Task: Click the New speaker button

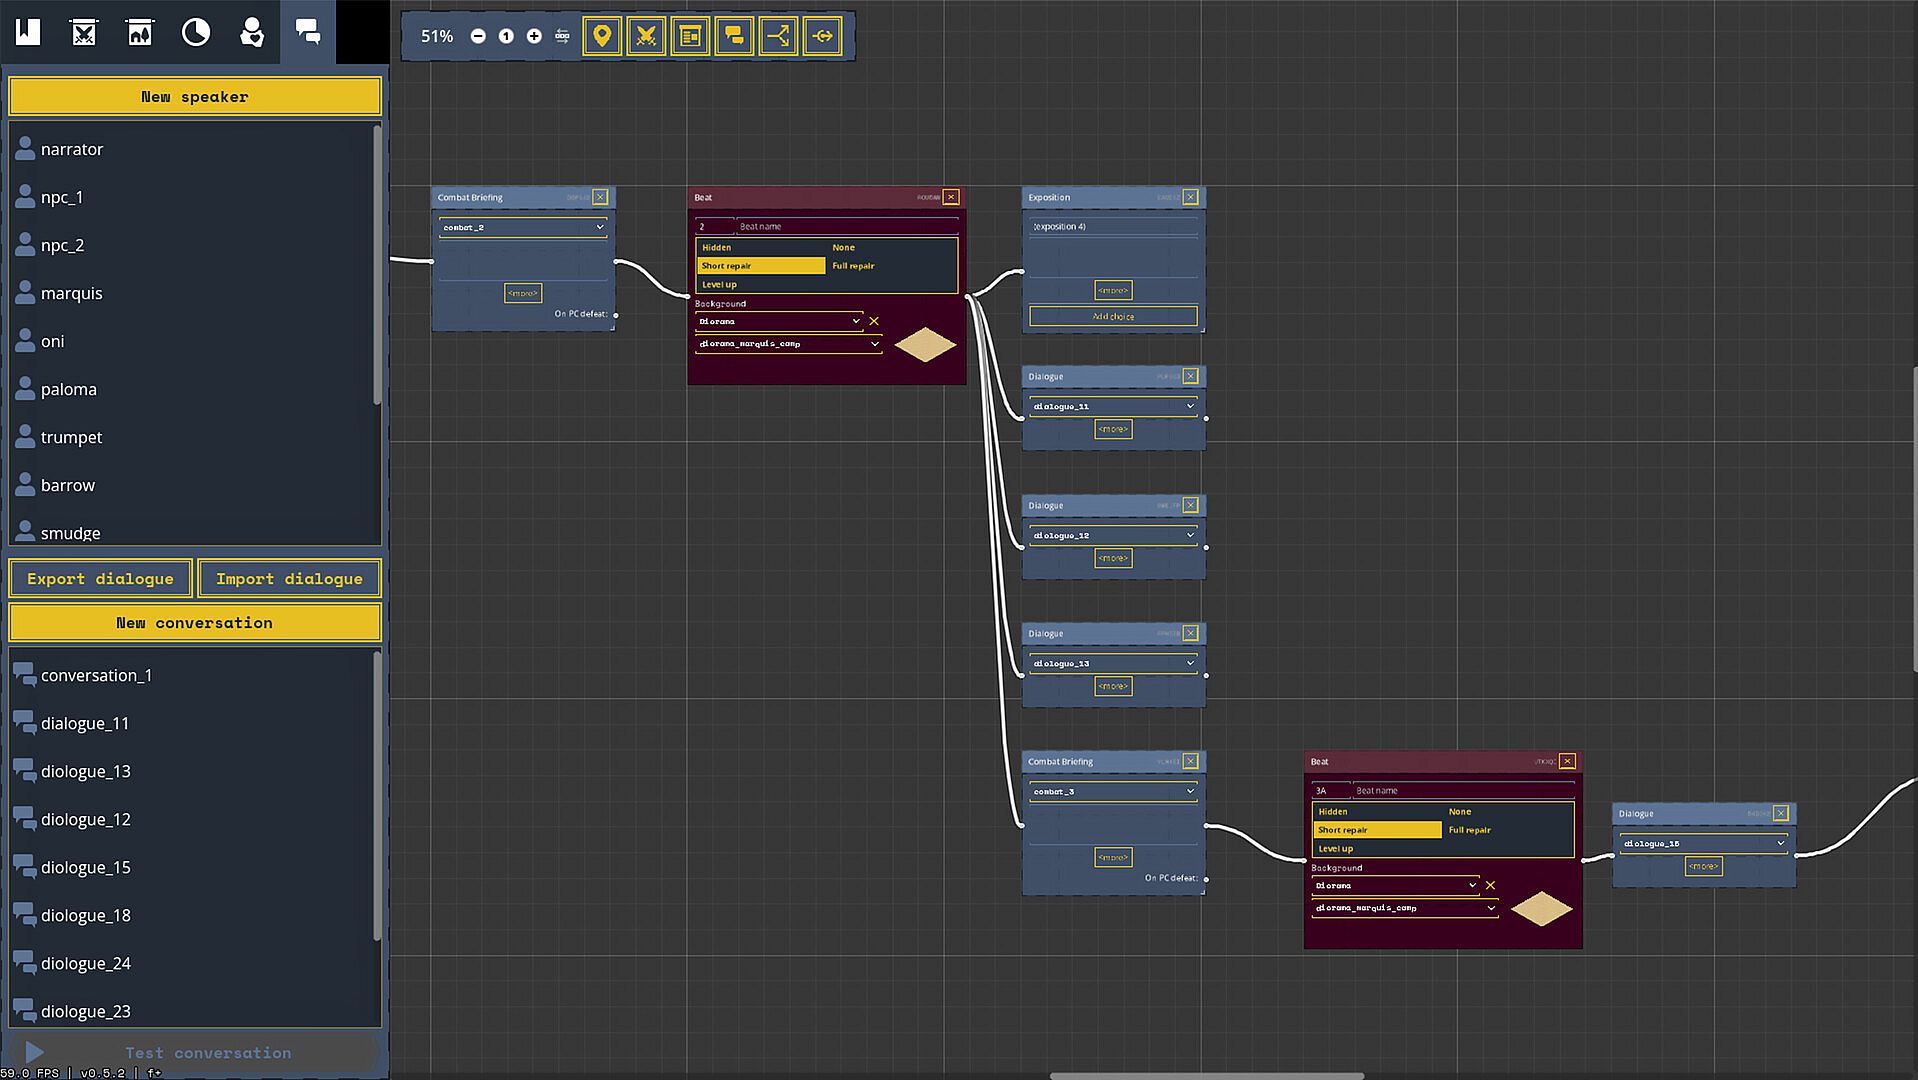Action: 195,97
